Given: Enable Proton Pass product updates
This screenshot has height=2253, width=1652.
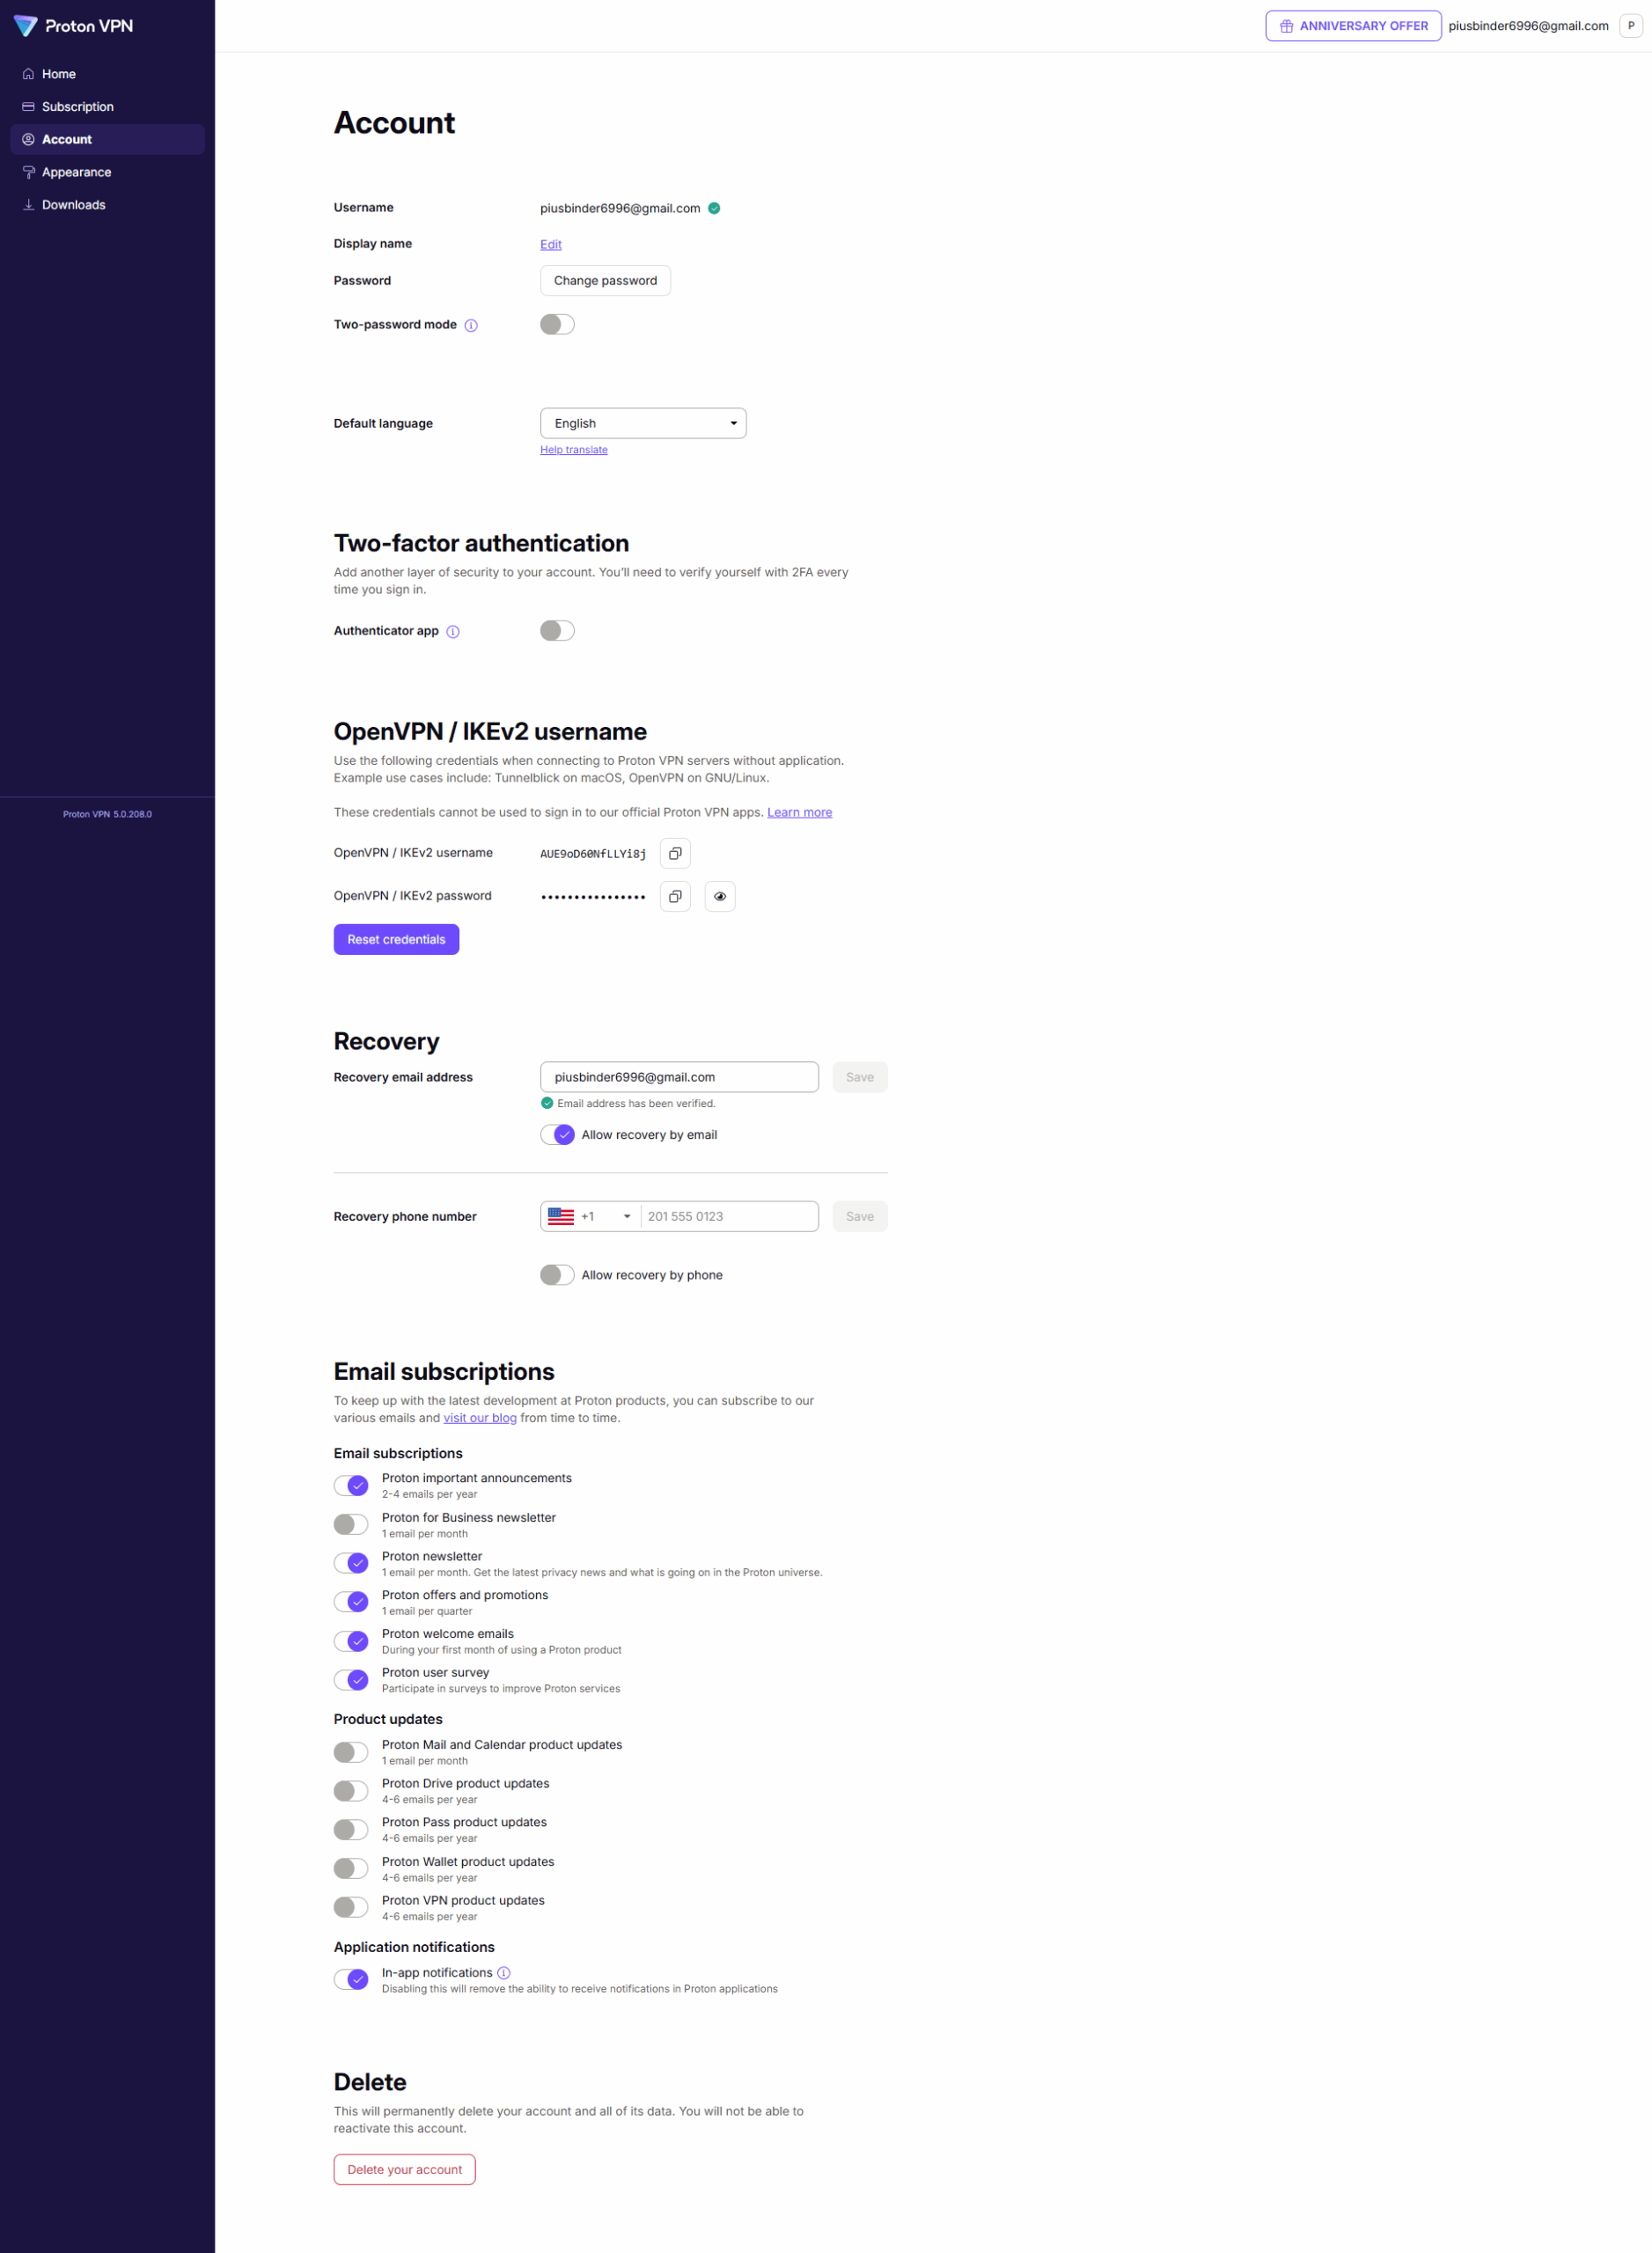Looking at the screenshot, I should pos(351,1829).
